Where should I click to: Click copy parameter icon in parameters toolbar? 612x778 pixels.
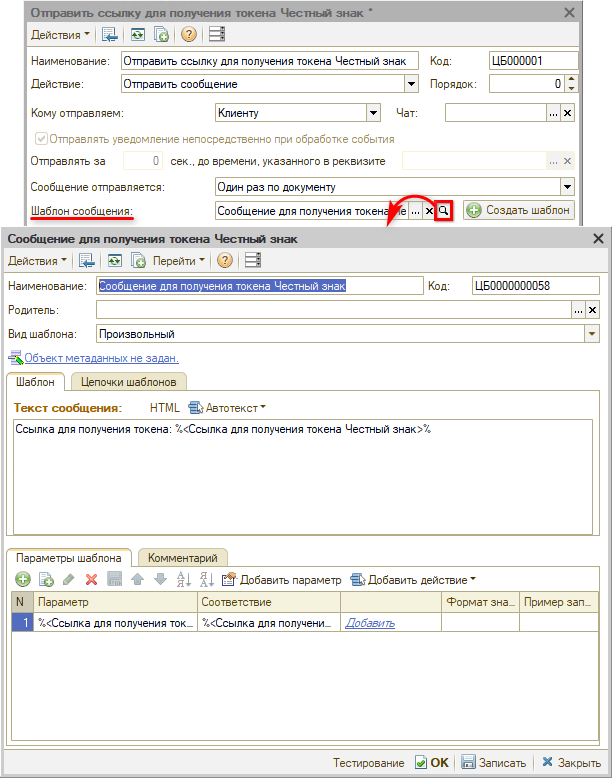(45, 579)
